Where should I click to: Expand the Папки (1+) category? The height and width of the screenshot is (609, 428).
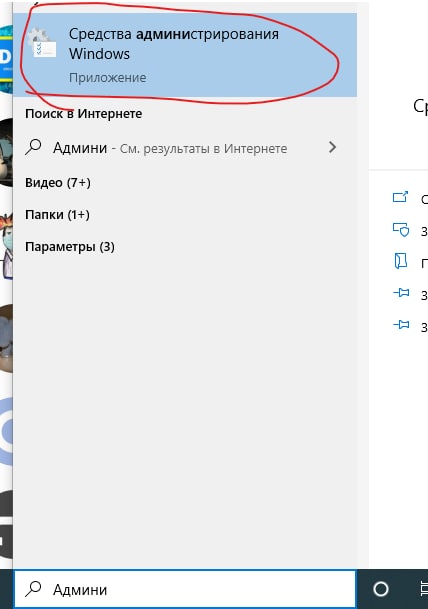click(57, 214)
